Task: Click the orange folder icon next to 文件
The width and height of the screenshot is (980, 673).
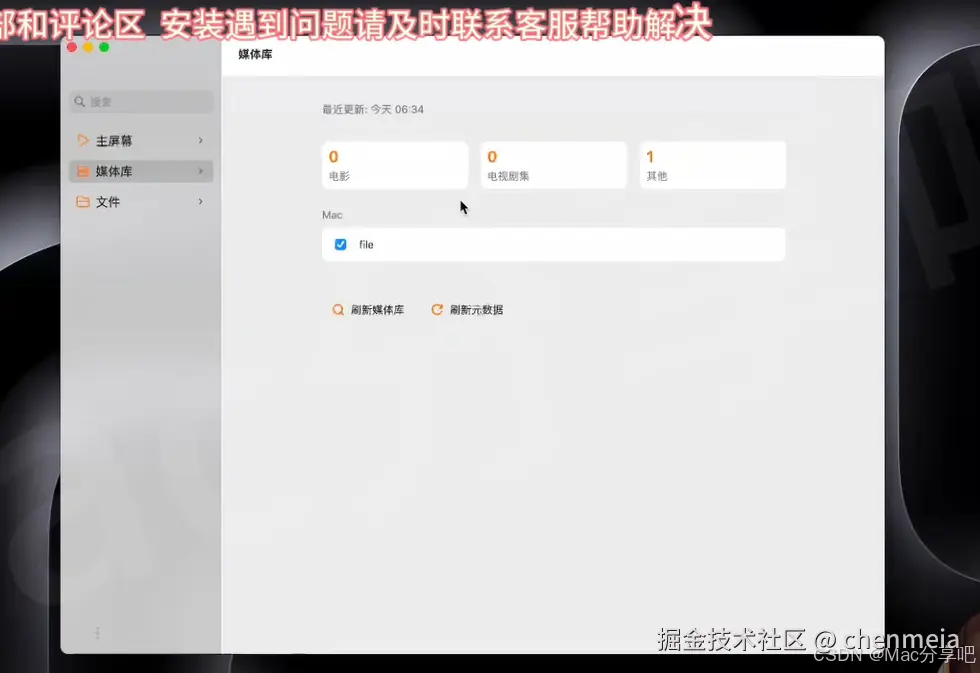Action: pyautogui.click(x=85, y=201)
